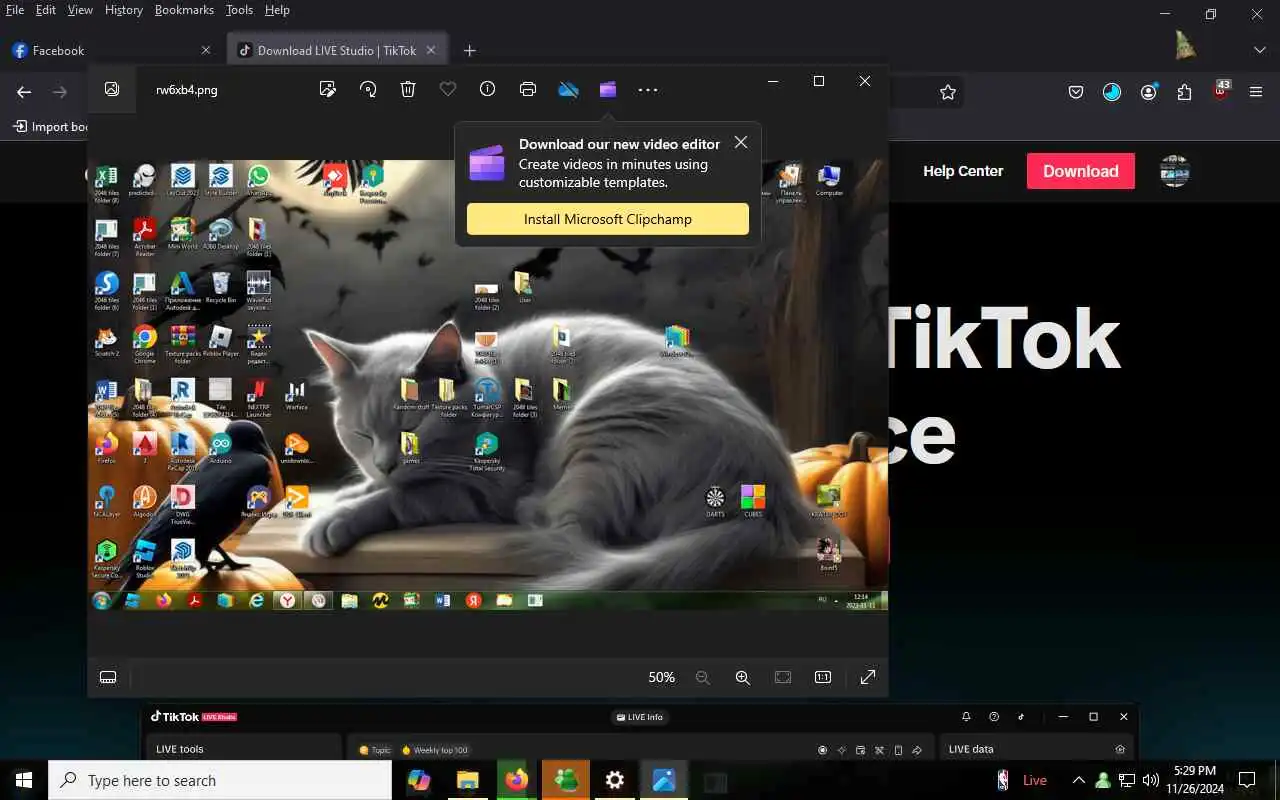This screenshot has height=800, width=1280.
Task: Click the Topic label in LIVE Studio
Action: click(375, 750)
